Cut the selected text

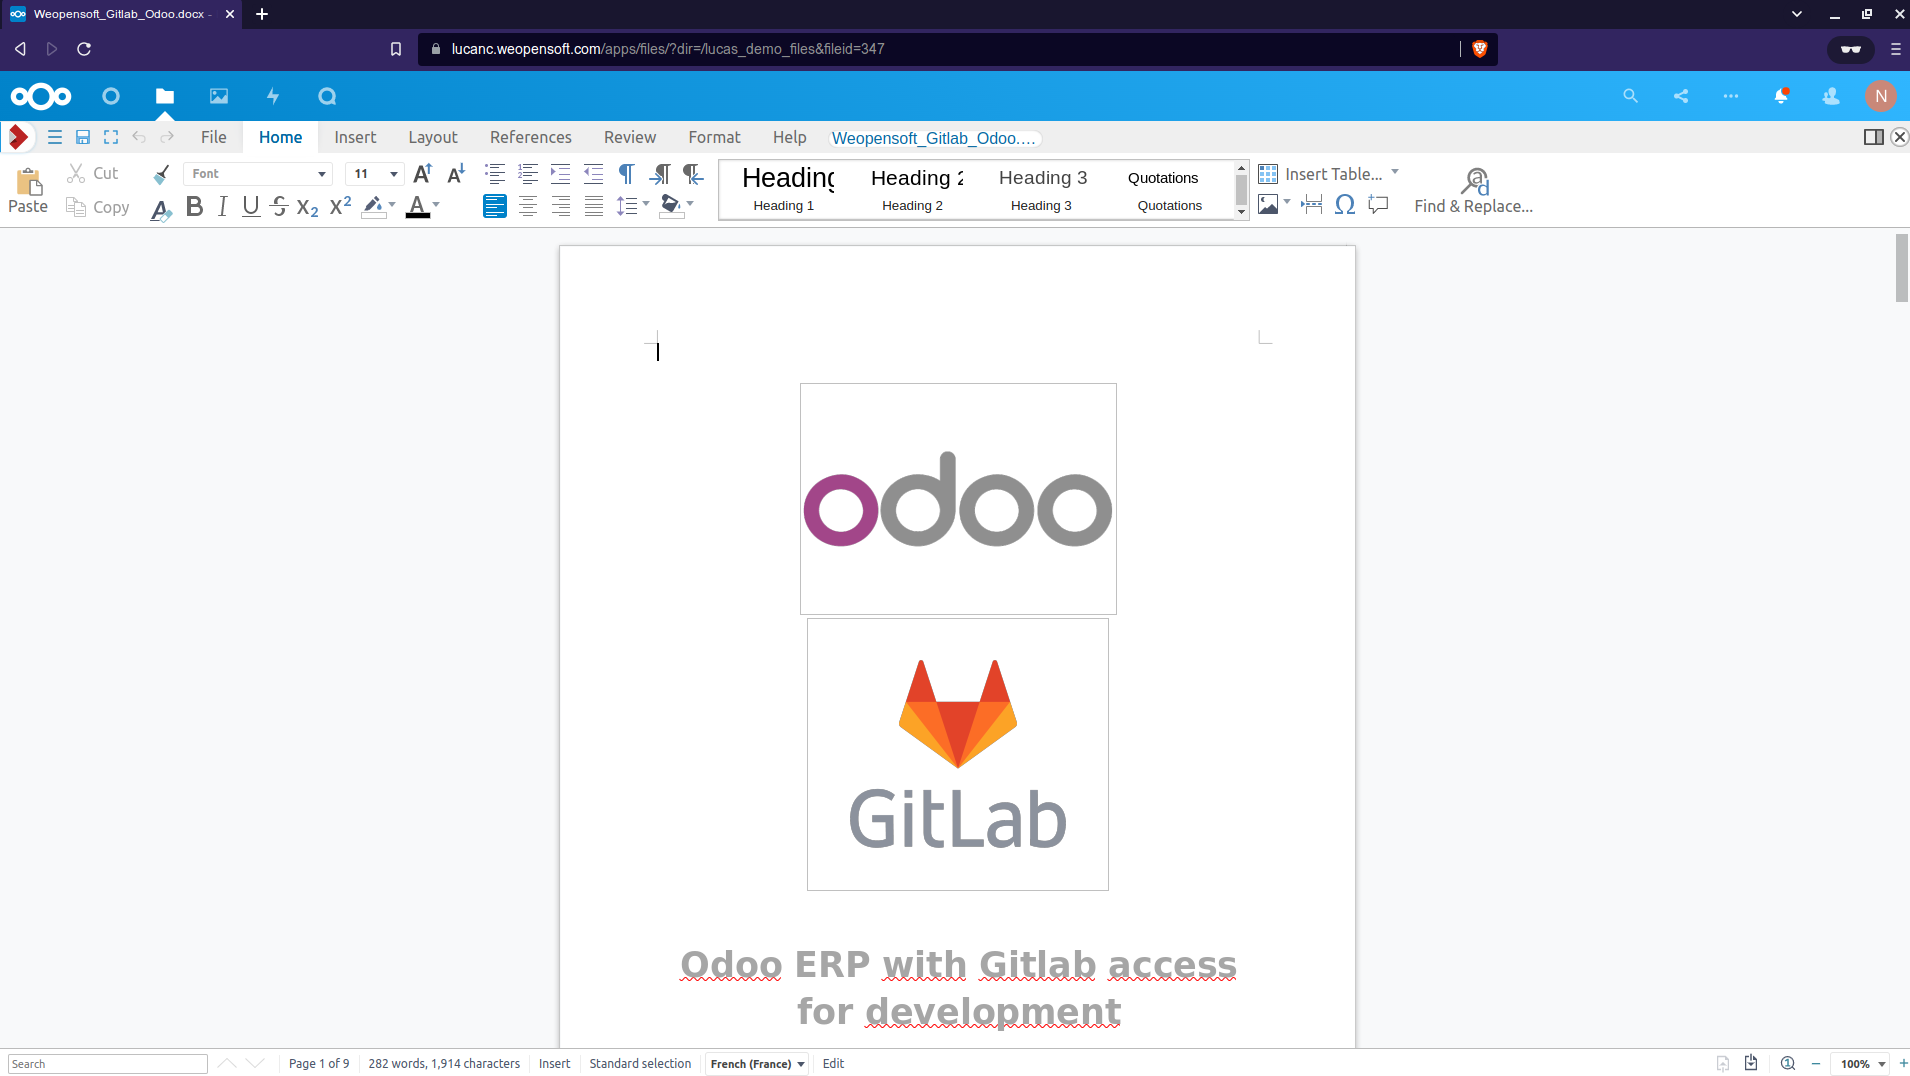tap(92, 173)
